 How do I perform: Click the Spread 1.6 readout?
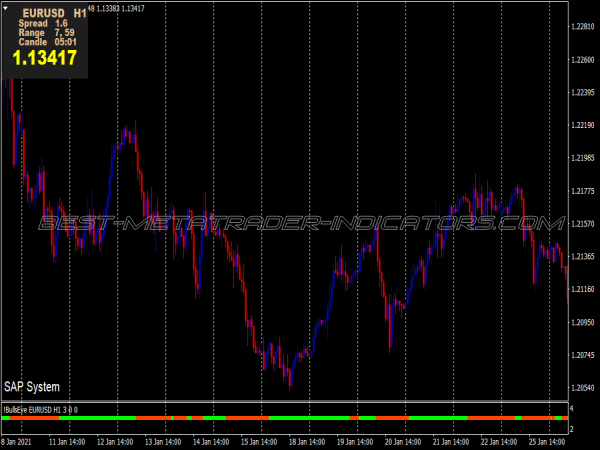click(x=43, y=23)
